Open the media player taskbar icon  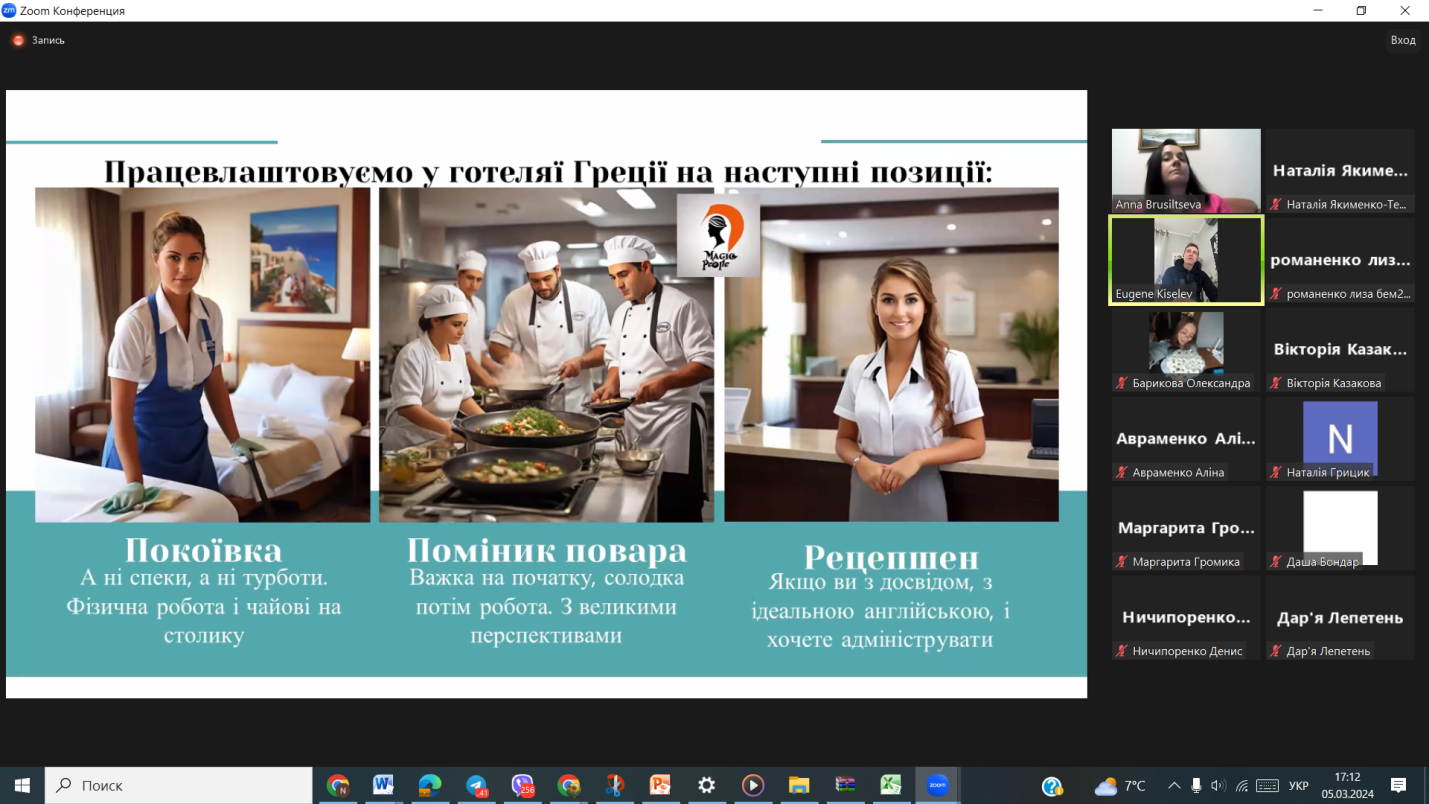tap(753, 786)
